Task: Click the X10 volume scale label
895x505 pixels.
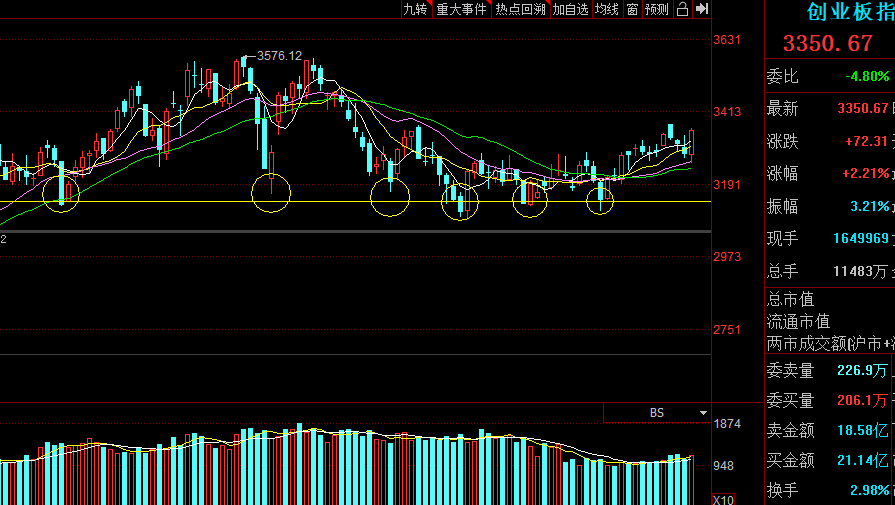Action: tap(725, 498)
